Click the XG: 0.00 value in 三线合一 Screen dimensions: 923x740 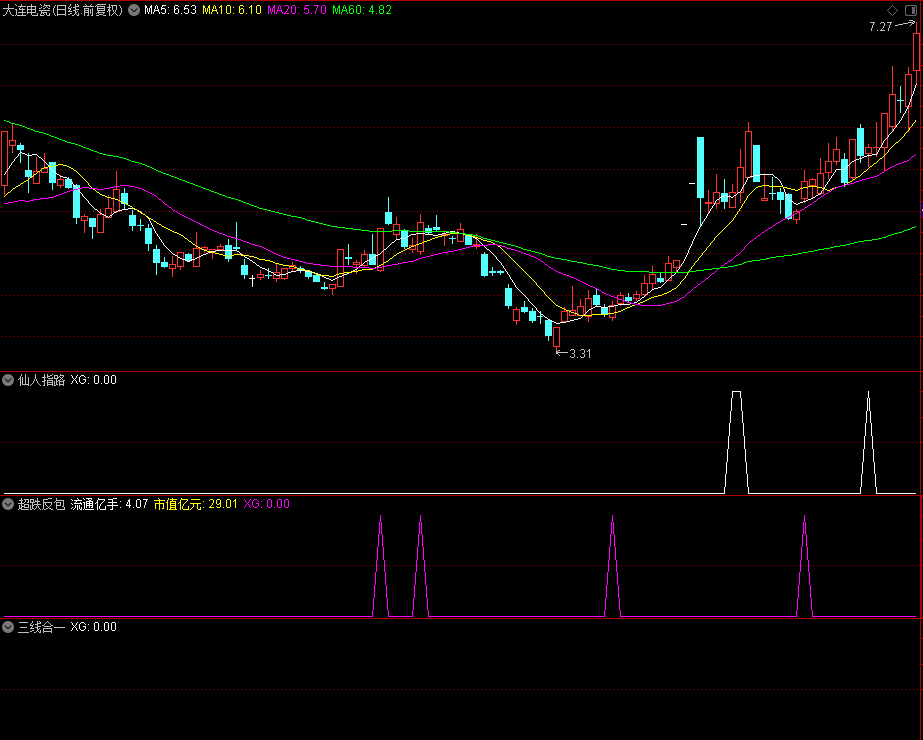click(94, 627)
